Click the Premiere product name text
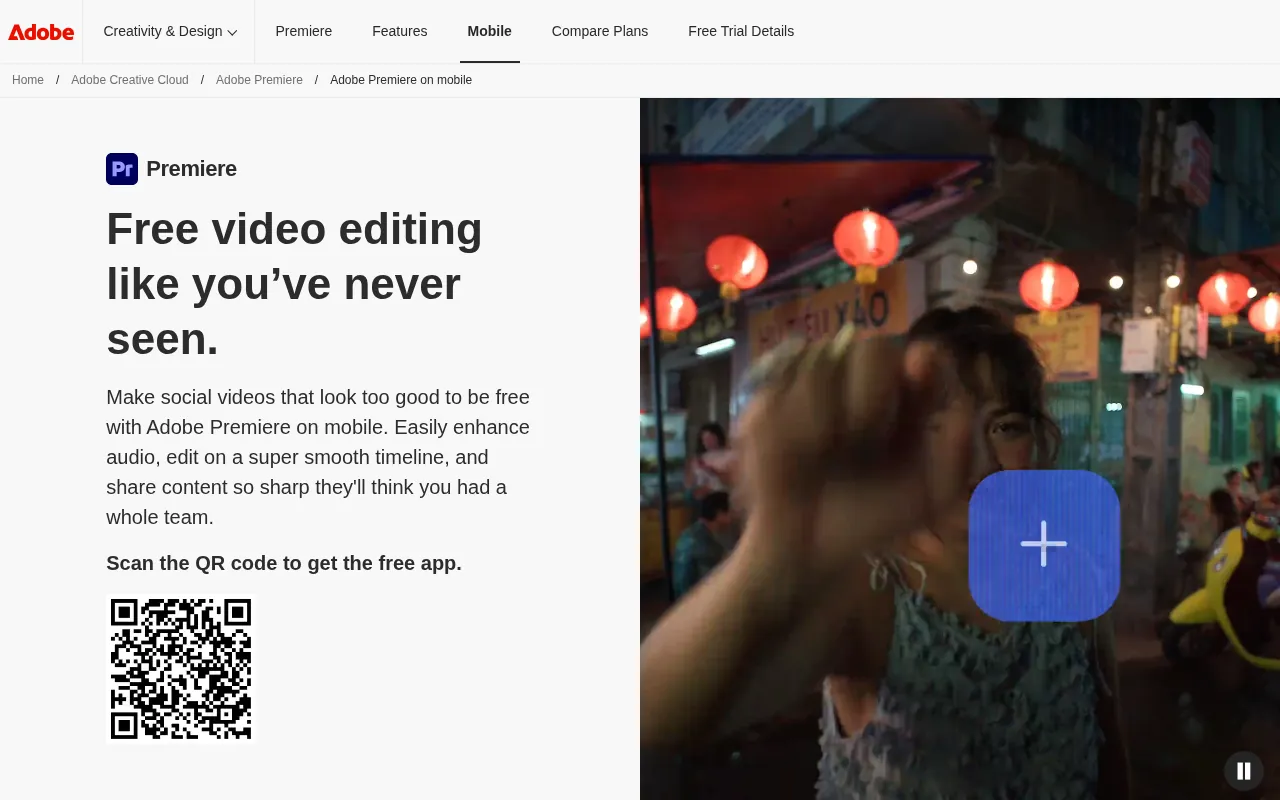The image size is (1280, 800). [192, 169]
